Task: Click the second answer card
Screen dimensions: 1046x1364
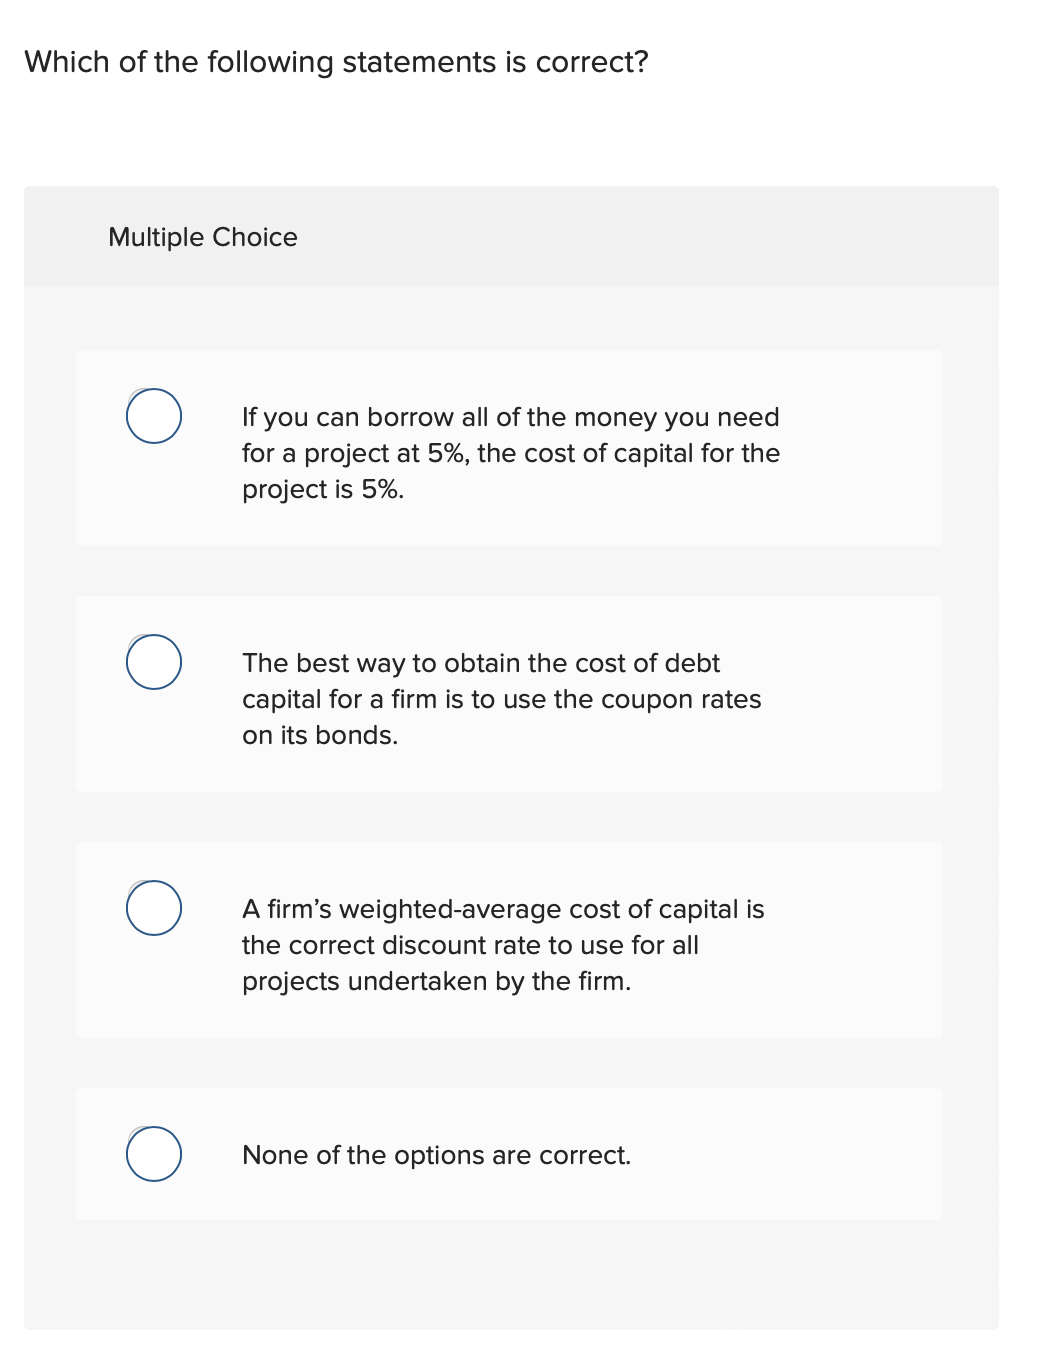Action: 510,693
